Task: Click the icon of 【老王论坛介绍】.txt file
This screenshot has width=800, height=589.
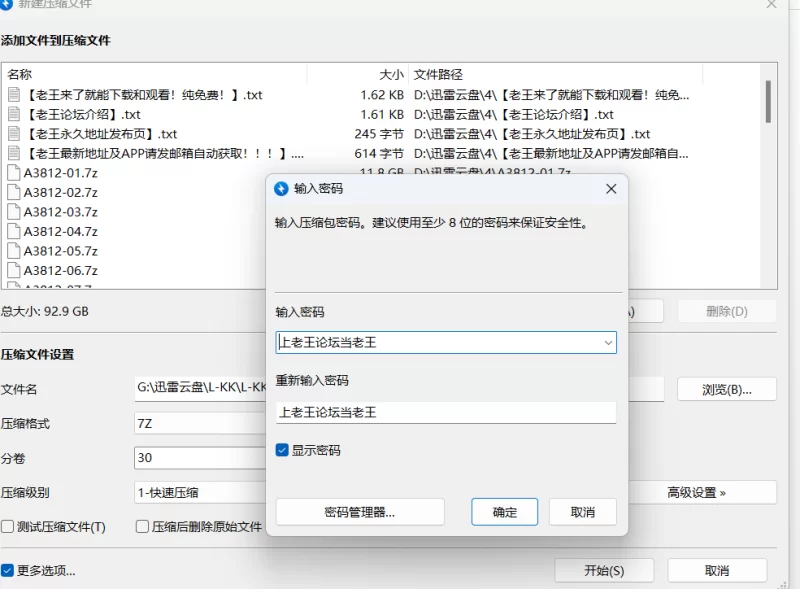Action: (14, 114)
